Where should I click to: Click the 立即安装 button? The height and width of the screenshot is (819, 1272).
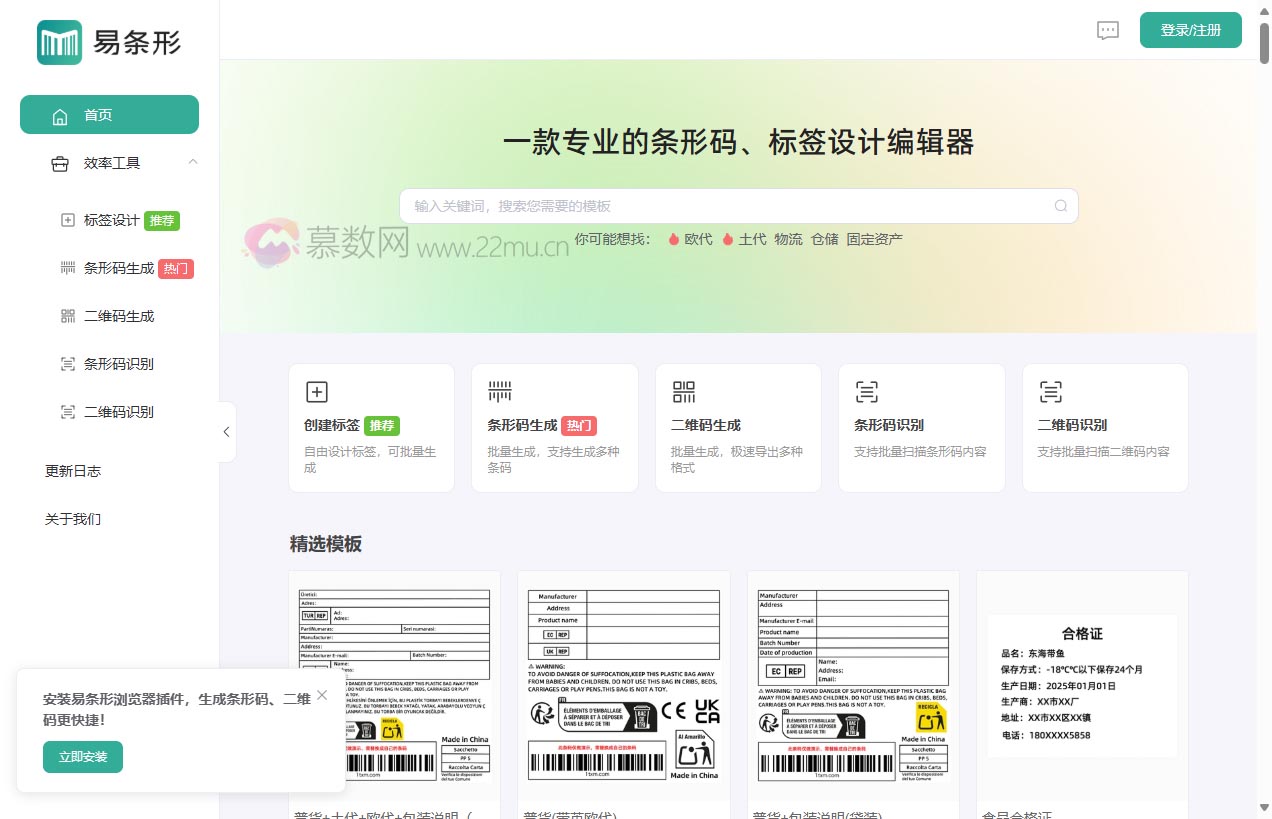tap(82, 757)
